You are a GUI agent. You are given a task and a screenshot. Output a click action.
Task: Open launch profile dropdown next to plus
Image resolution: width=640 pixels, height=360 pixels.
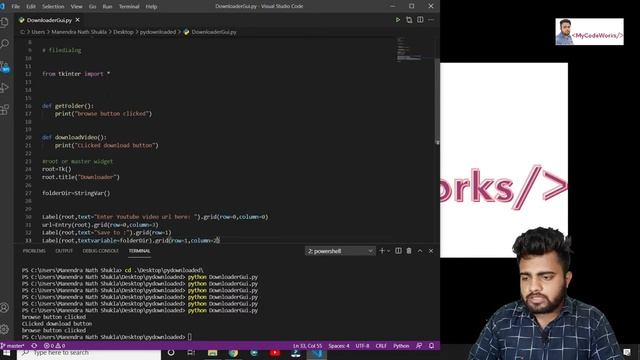(x=388, y=251)
